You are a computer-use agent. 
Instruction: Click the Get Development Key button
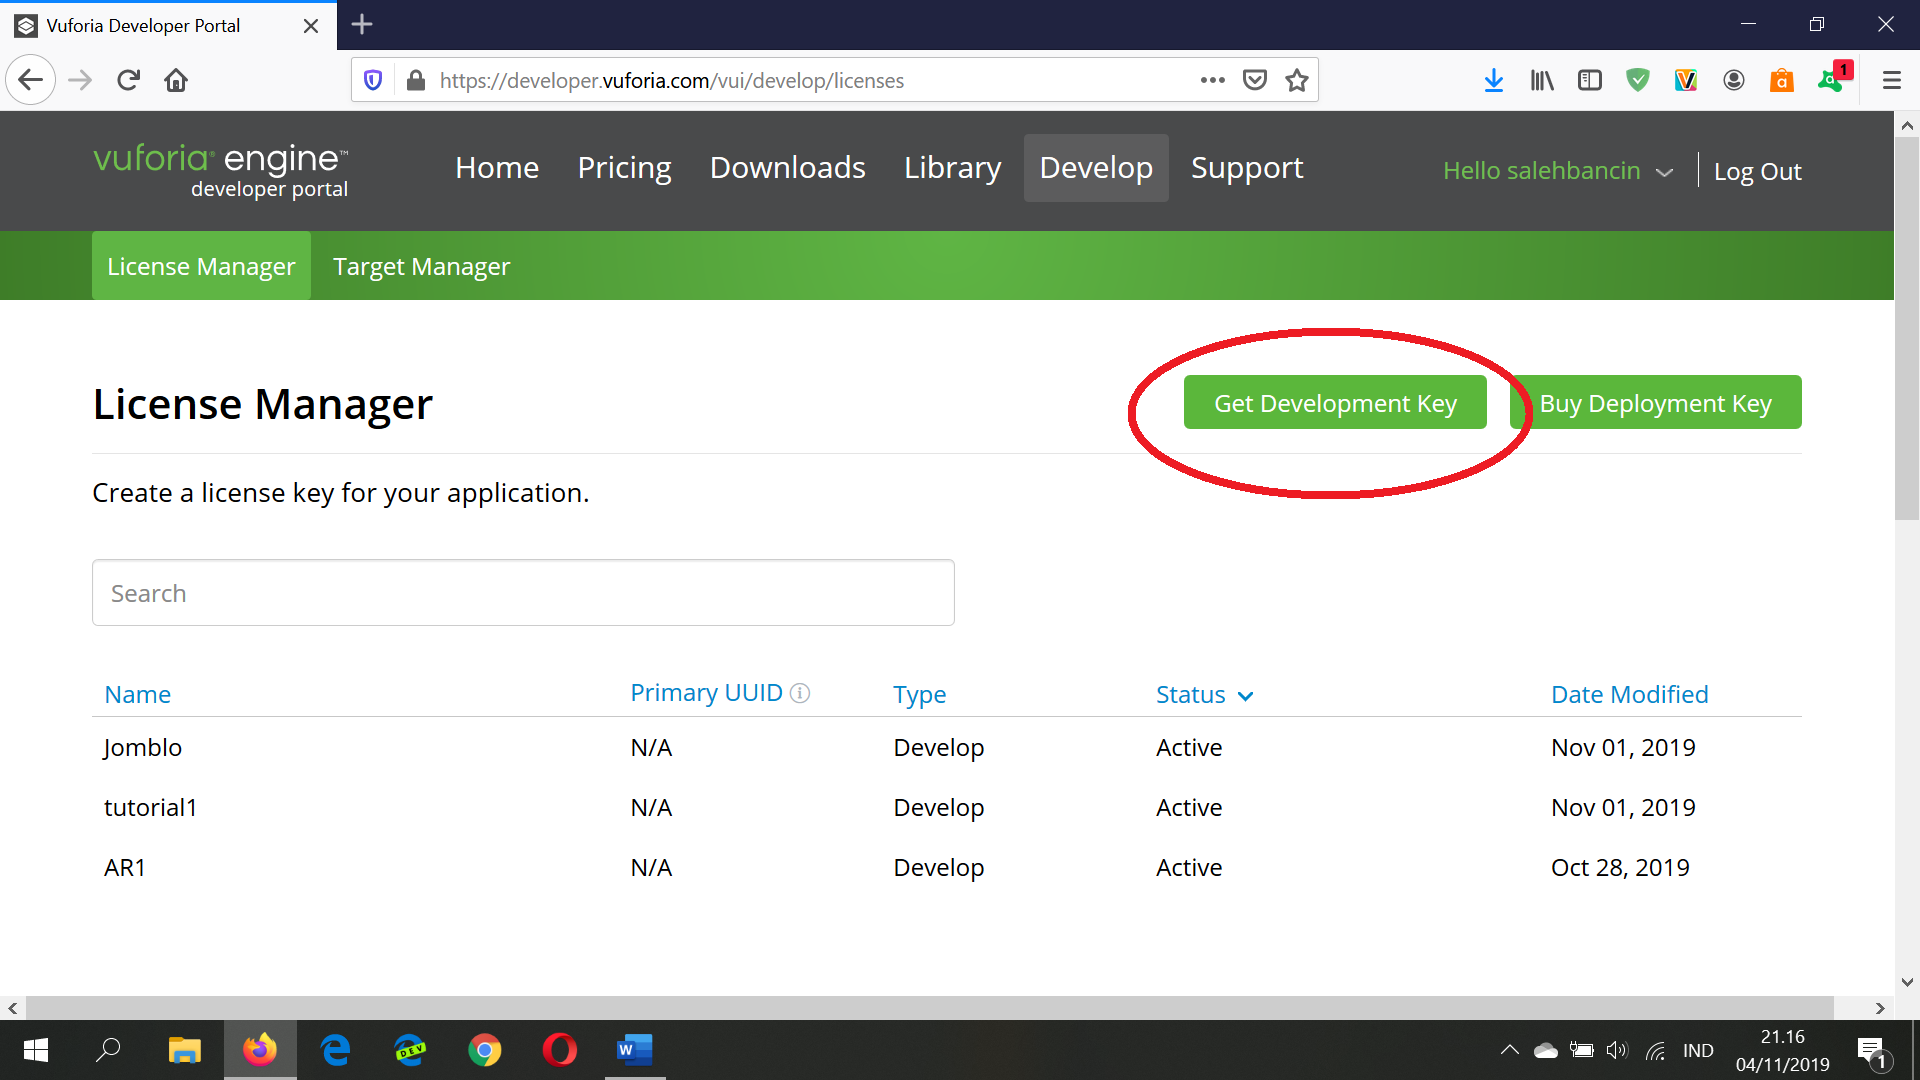[x=1335, y=402]
